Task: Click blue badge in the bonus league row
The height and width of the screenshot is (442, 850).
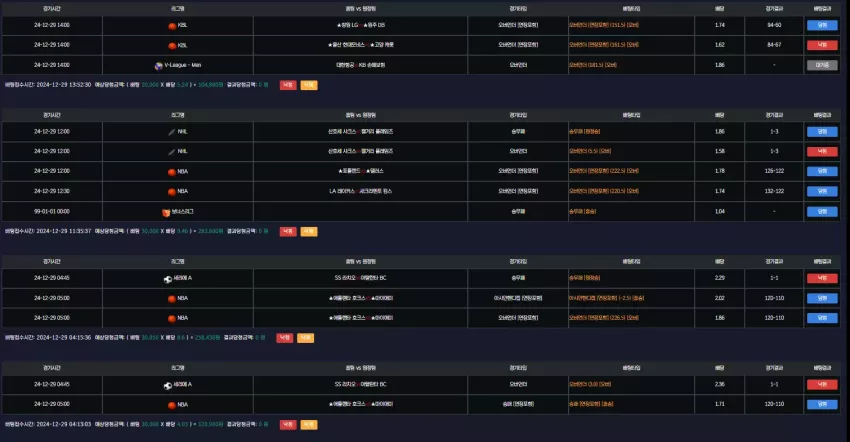Action: 822,212
